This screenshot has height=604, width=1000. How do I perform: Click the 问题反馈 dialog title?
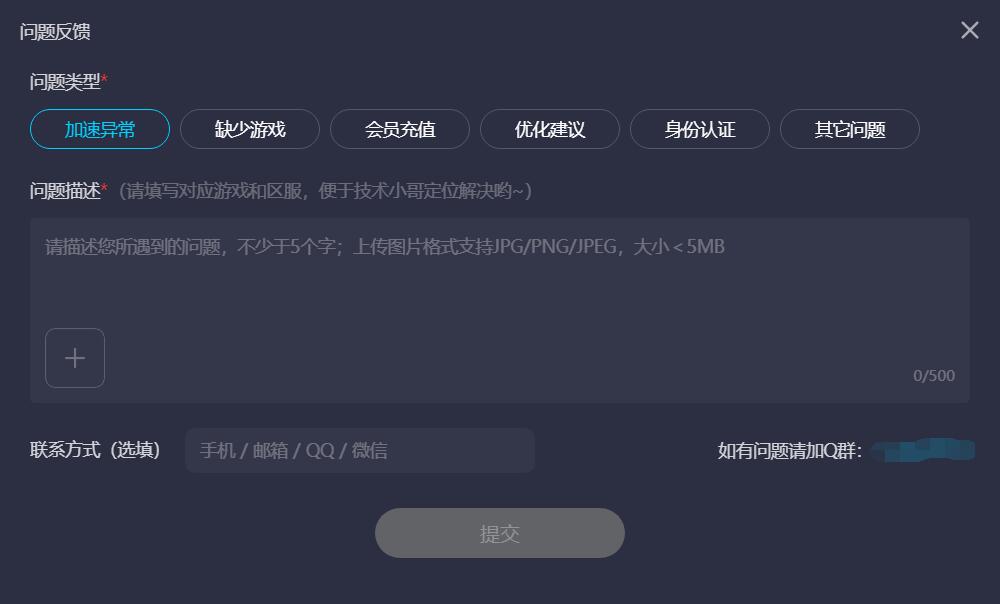pyautogui.click(x=55, y=32)
